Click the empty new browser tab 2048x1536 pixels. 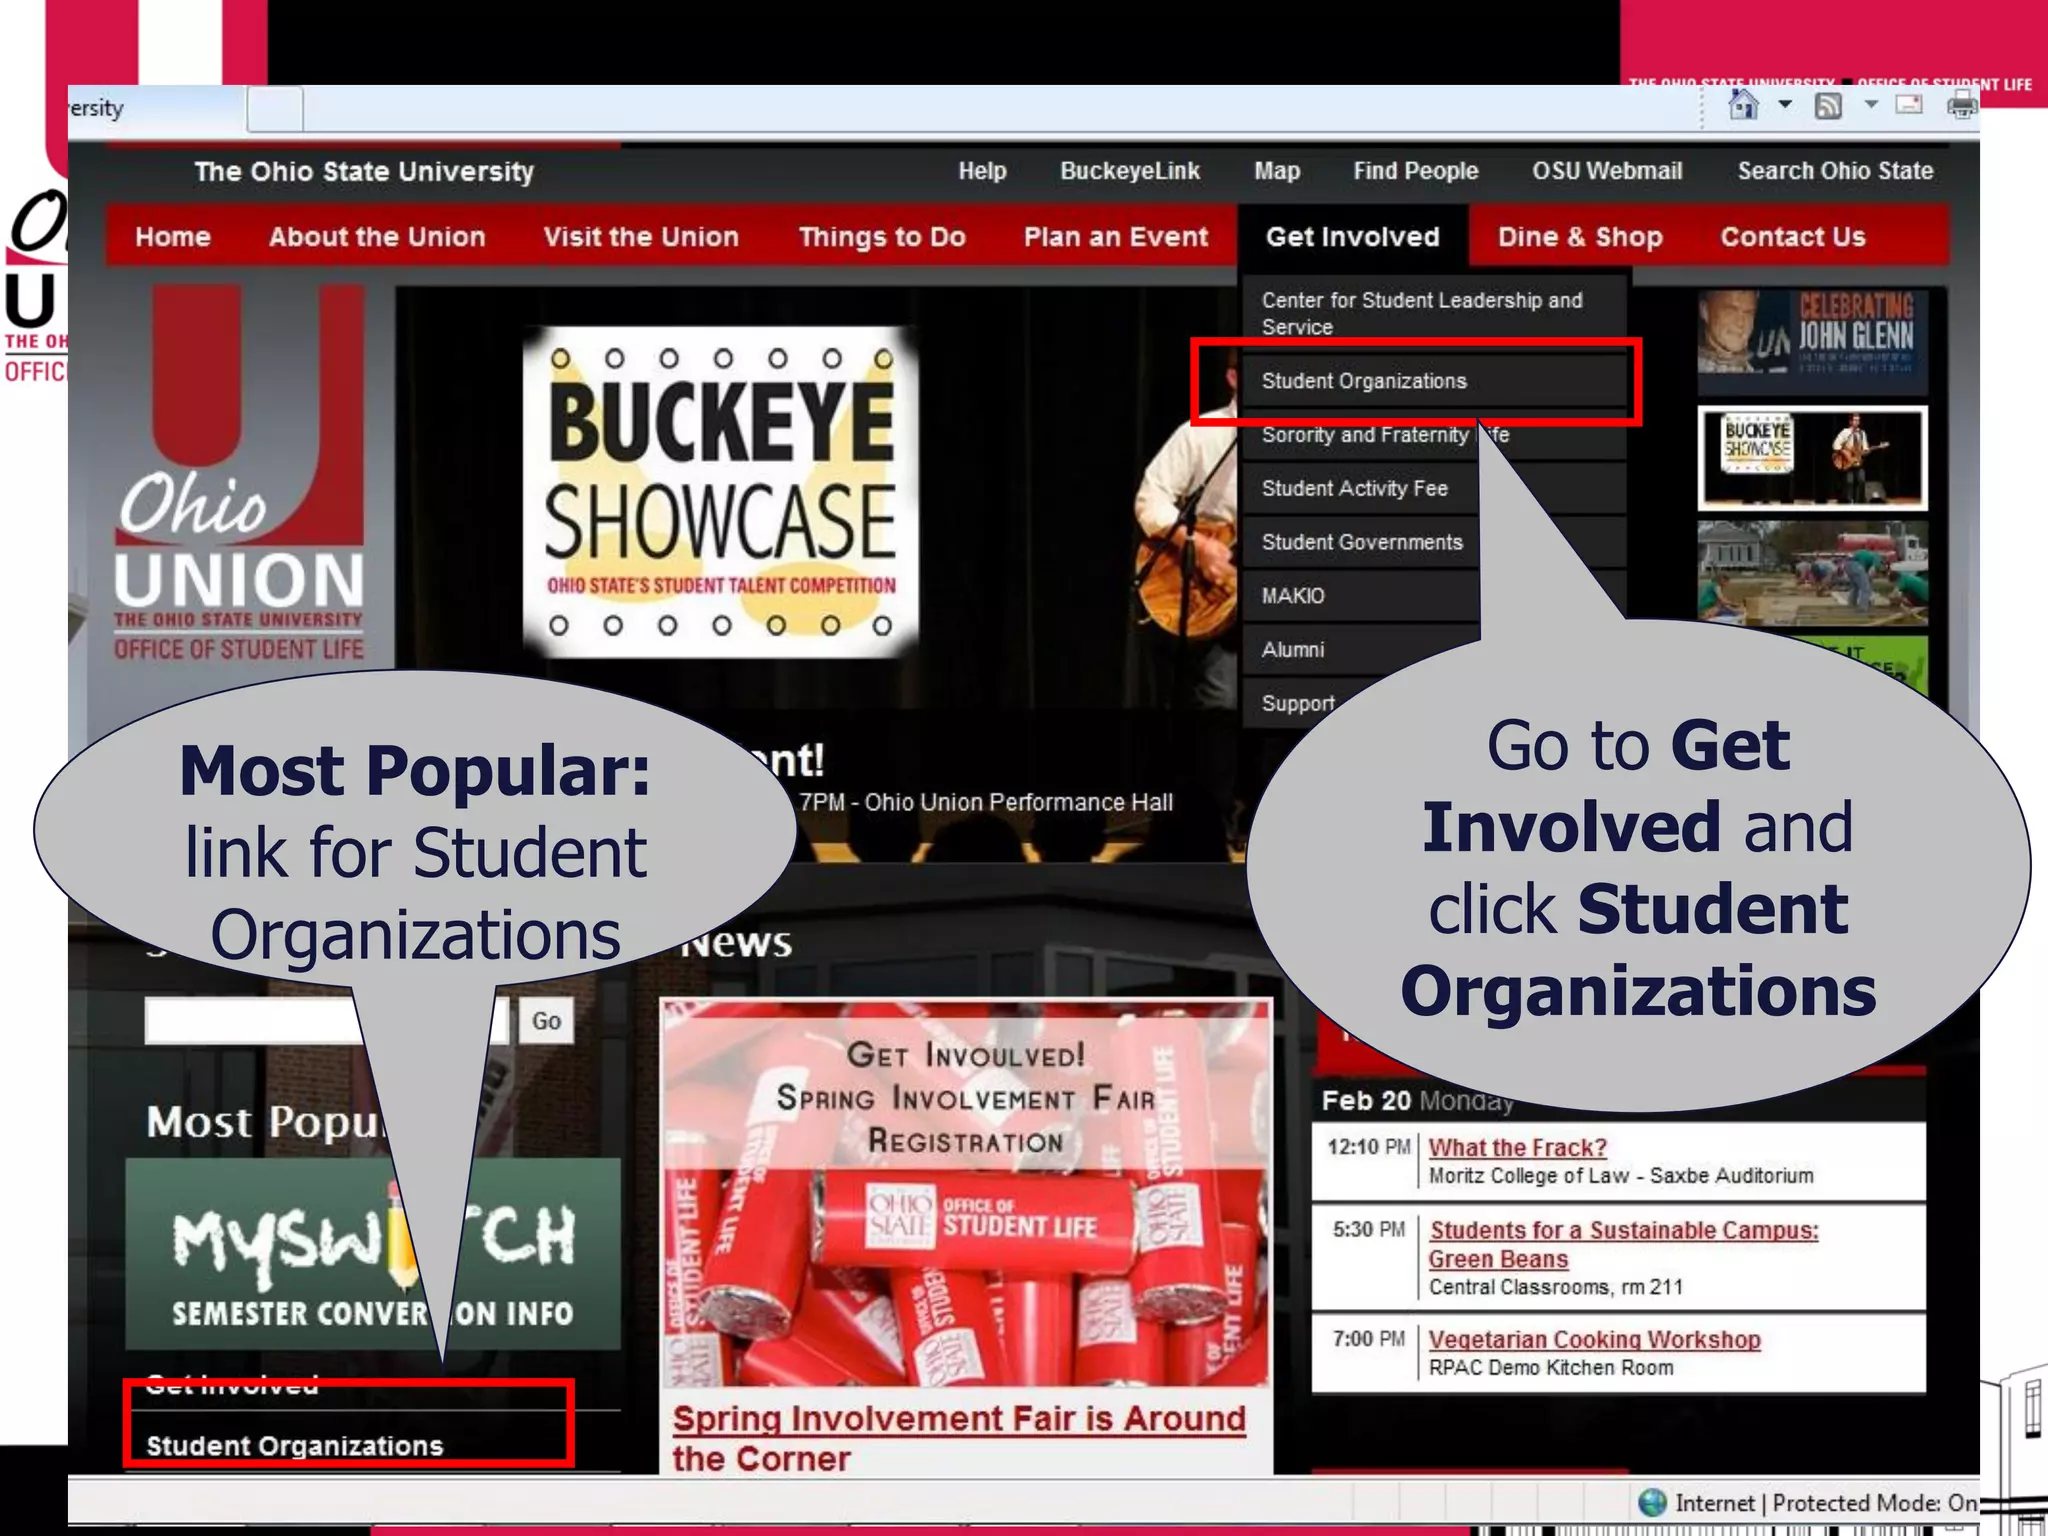pyautogui.click(x=275, y=108)
